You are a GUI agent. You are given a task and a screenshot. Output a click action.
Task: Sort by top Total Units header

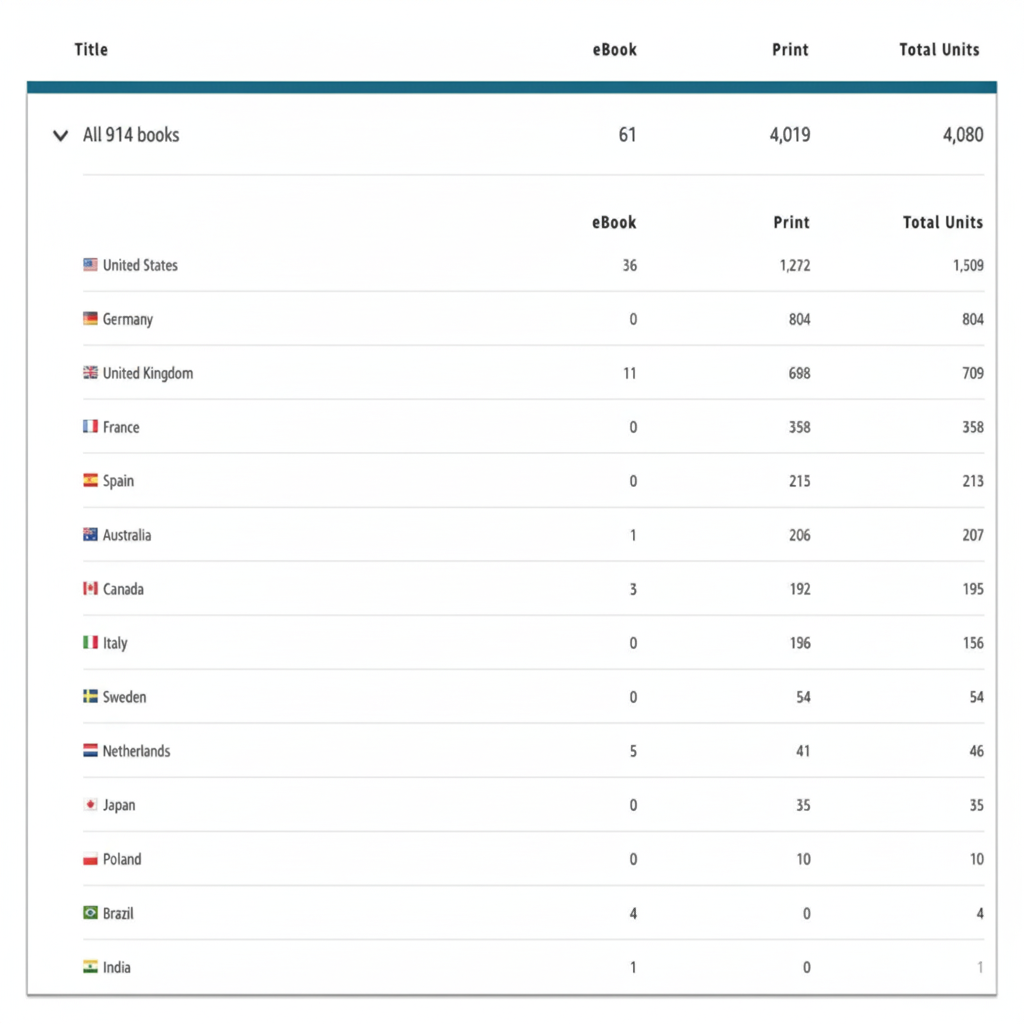[939, 50]
